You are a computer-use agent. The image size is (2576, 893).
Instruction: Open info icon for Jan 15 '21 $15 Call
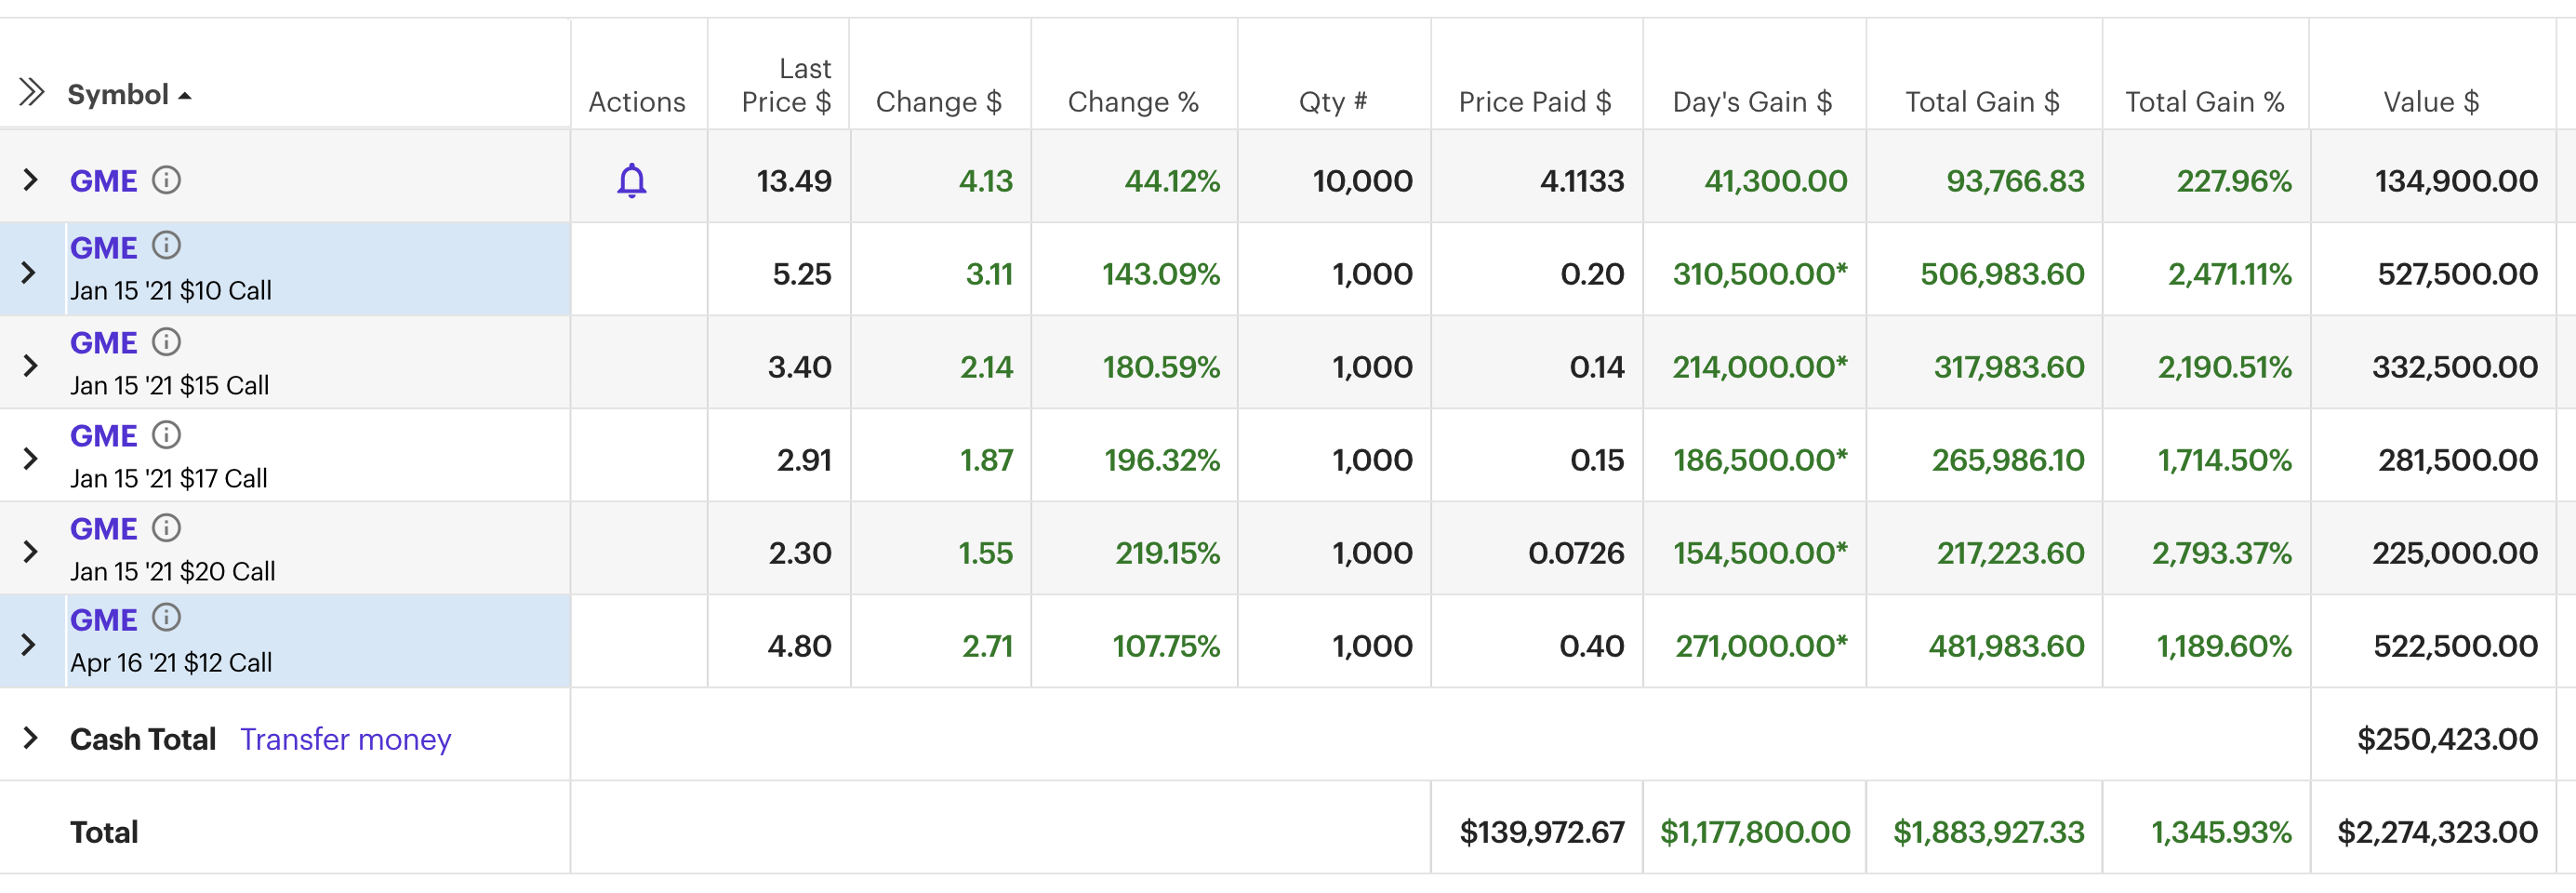click(166, 342)
